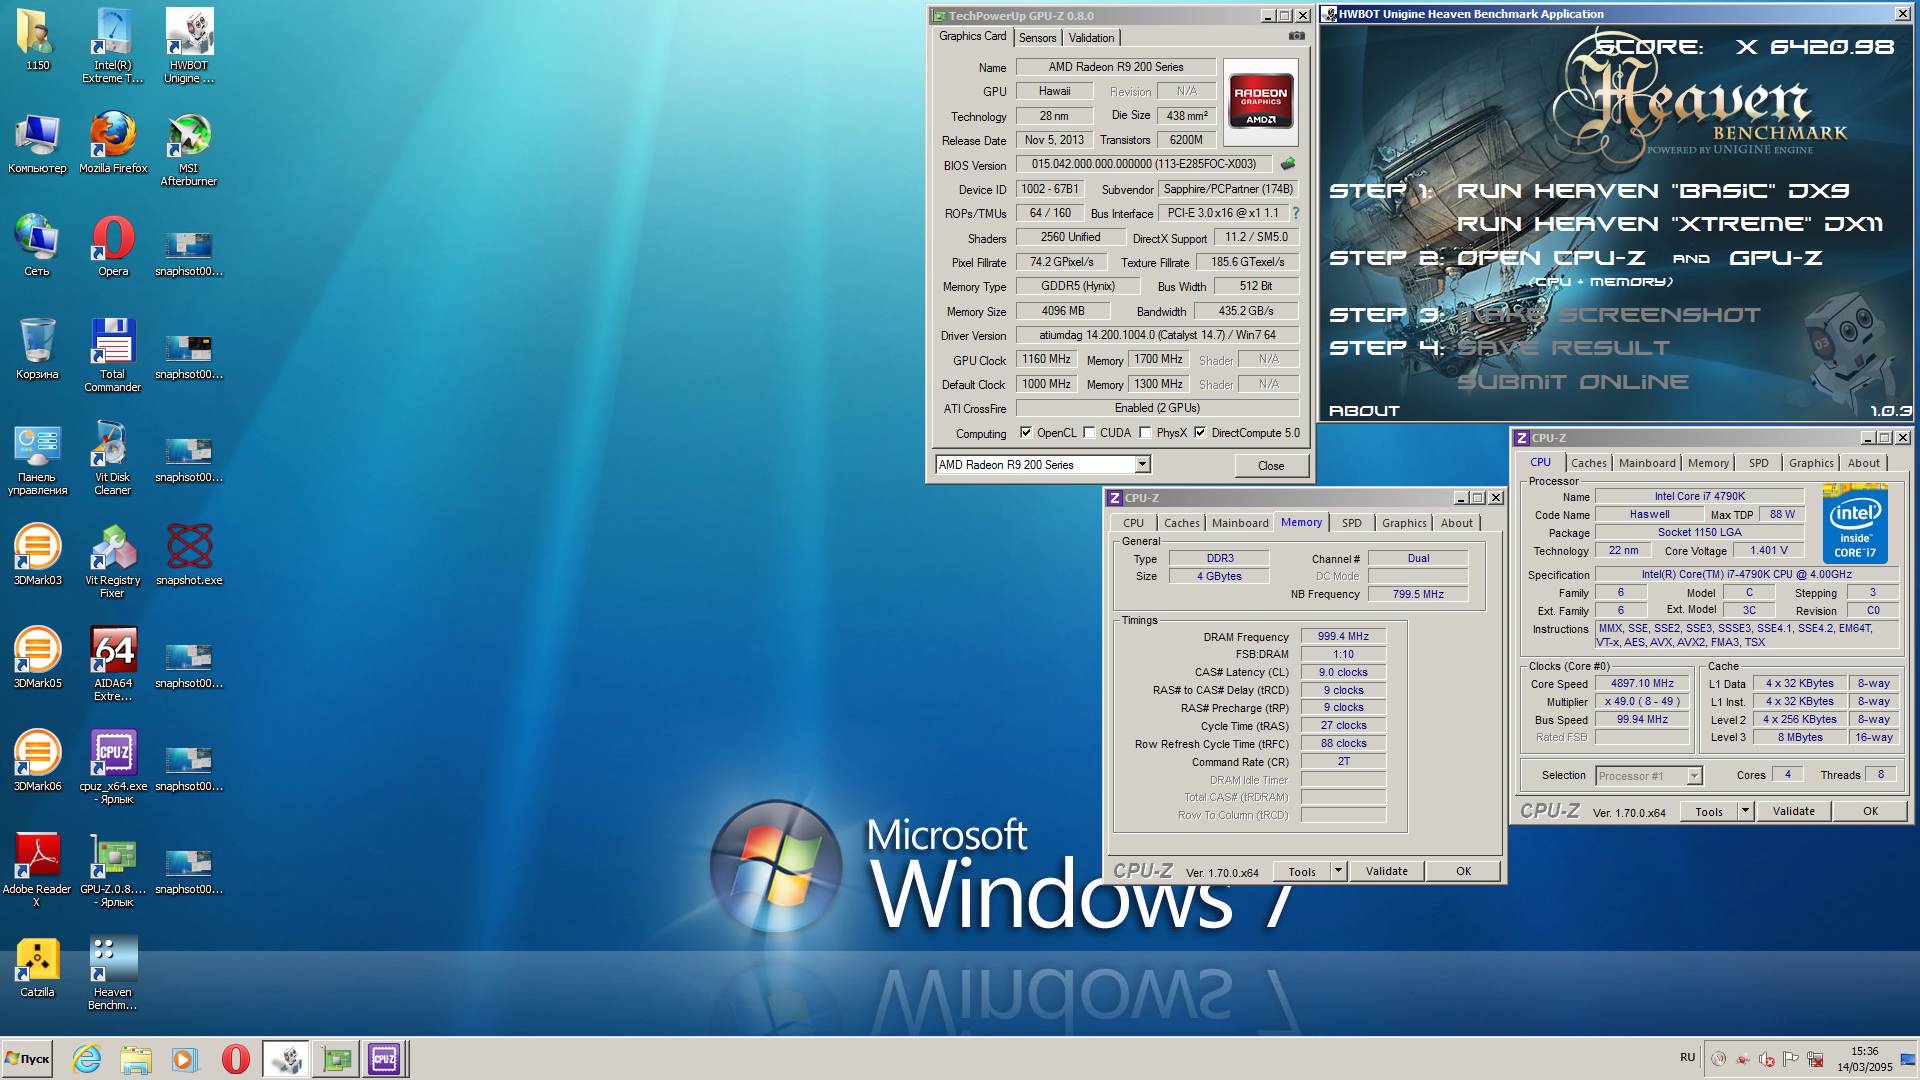Open Windows Media Player from taskbar
This screenshot has width=1920, height=1080.
coord(185,1059)
